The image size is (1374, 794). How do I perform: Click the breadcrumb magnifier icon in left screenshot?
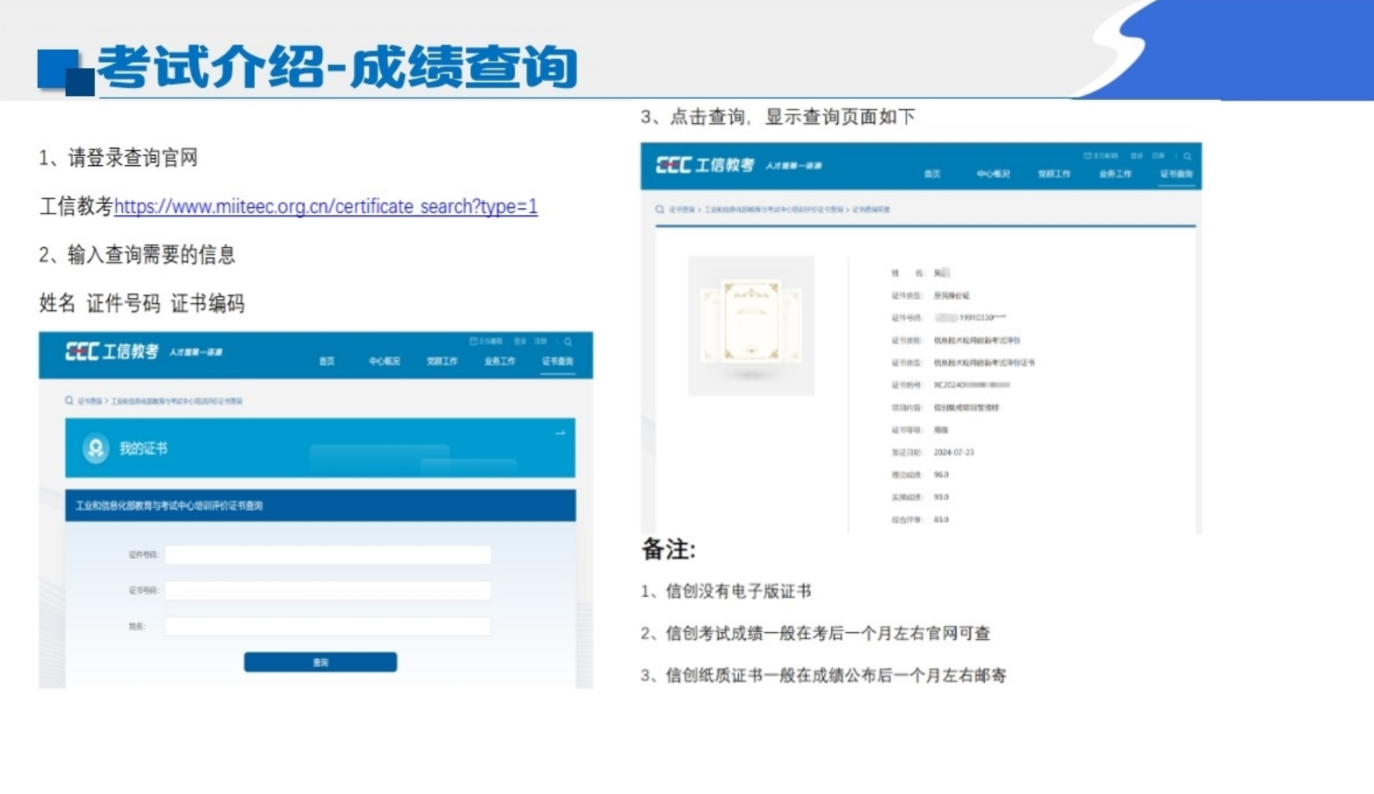coord(68,401)
